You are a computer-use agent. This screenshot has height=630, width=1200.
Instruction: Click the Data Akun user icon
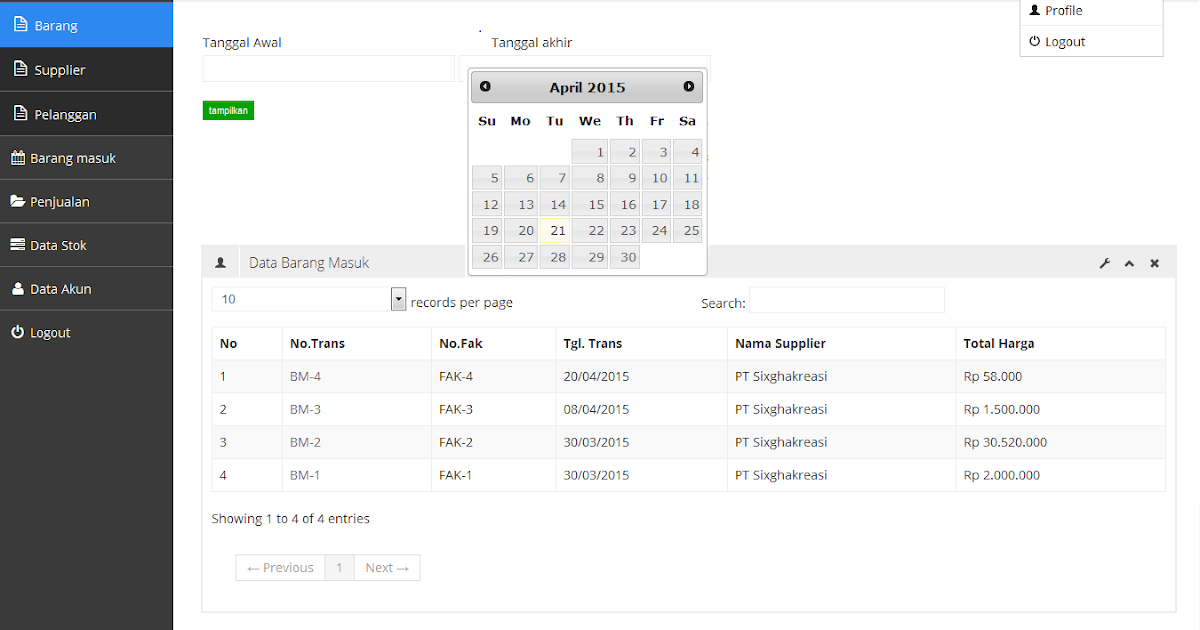point(21,288)
